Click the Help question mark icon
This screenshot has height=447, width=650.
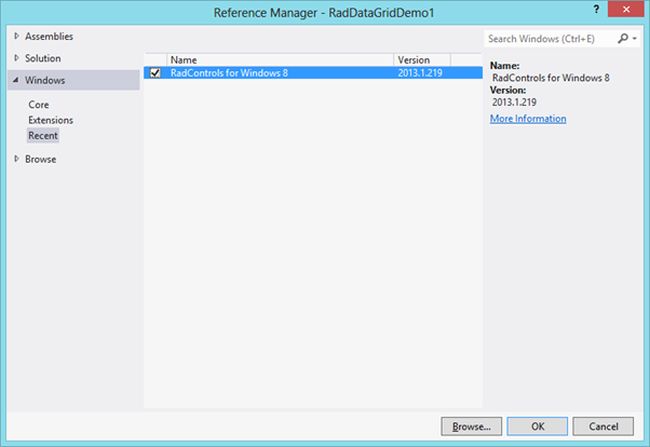pos(596,9)
